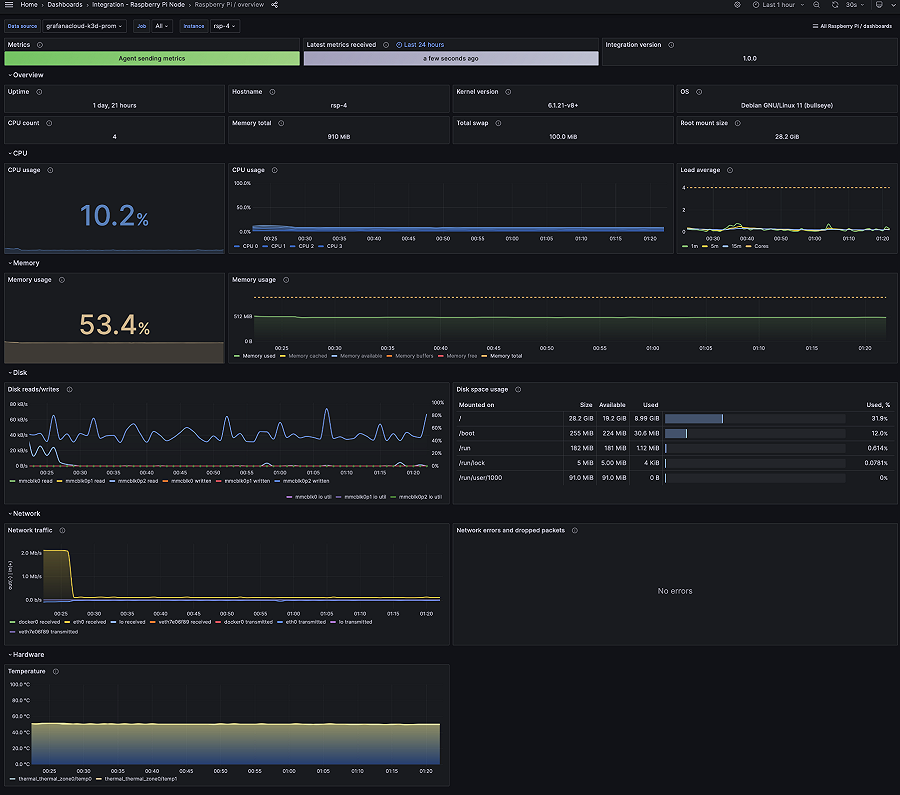This screenshot has width=900, height=795.
Task: Click the refresh dashboard icon
Action: [834, 5]
